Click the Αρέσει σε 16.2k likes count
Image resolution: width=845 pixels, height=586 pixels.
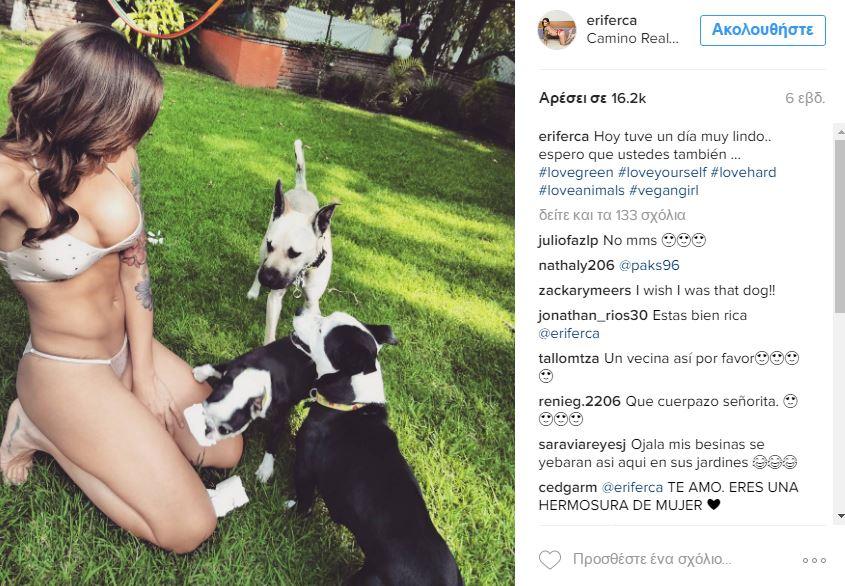click(592, 98)
